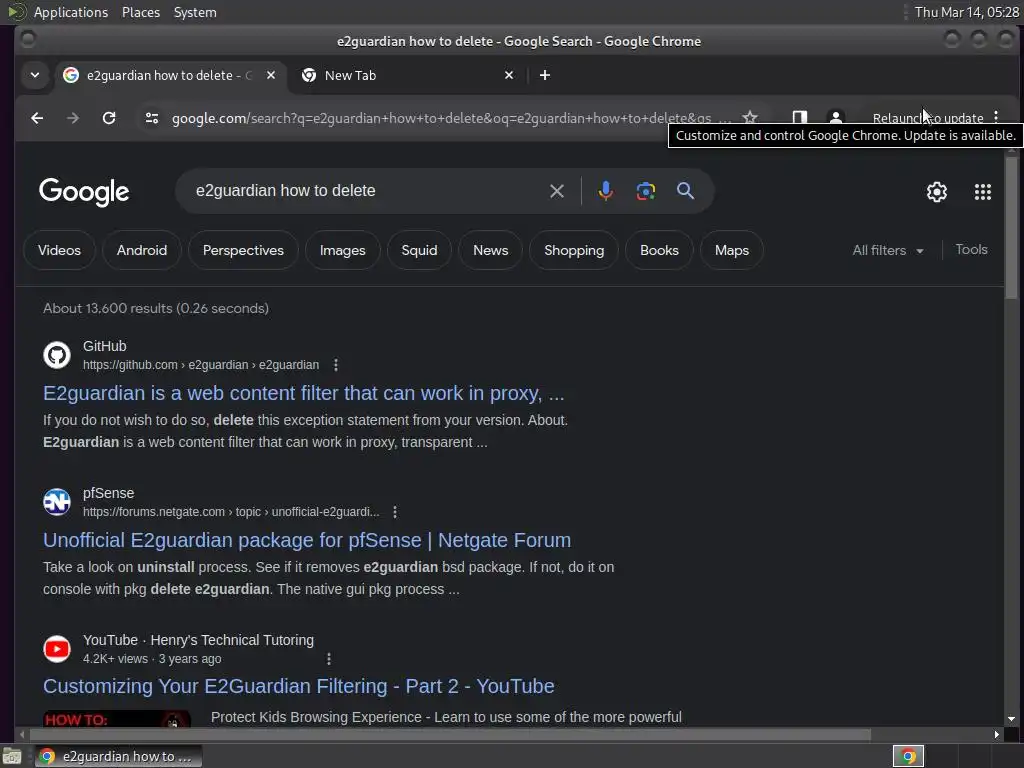The height and width of the screenshot is (768, 1024).
Task: Open more options for GitHub result
Action: pyautogui.click(x=336, y=365)
